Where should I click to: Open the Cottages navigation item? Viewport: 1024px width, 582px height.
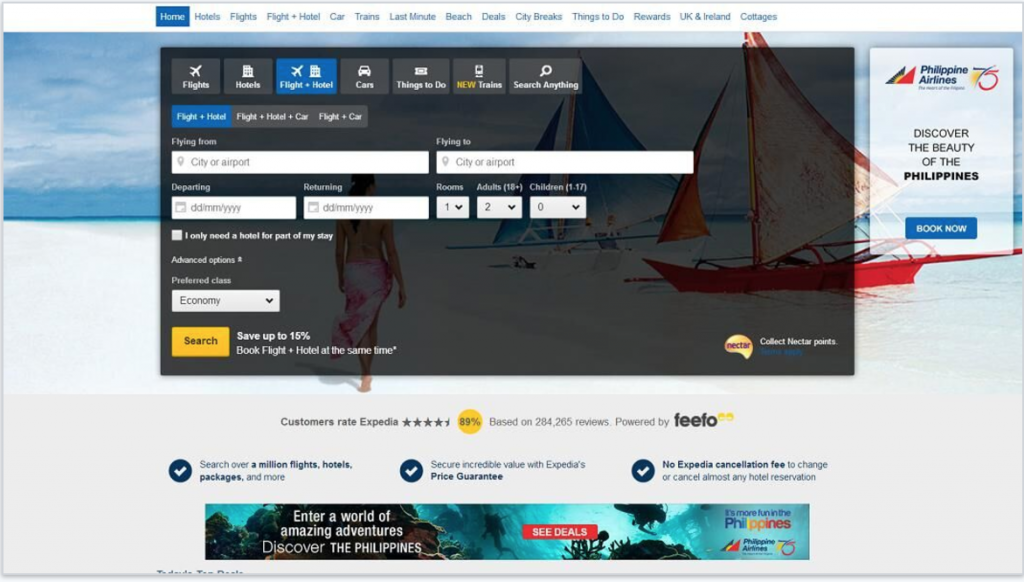pyautogui.click(x=758, y=16)
